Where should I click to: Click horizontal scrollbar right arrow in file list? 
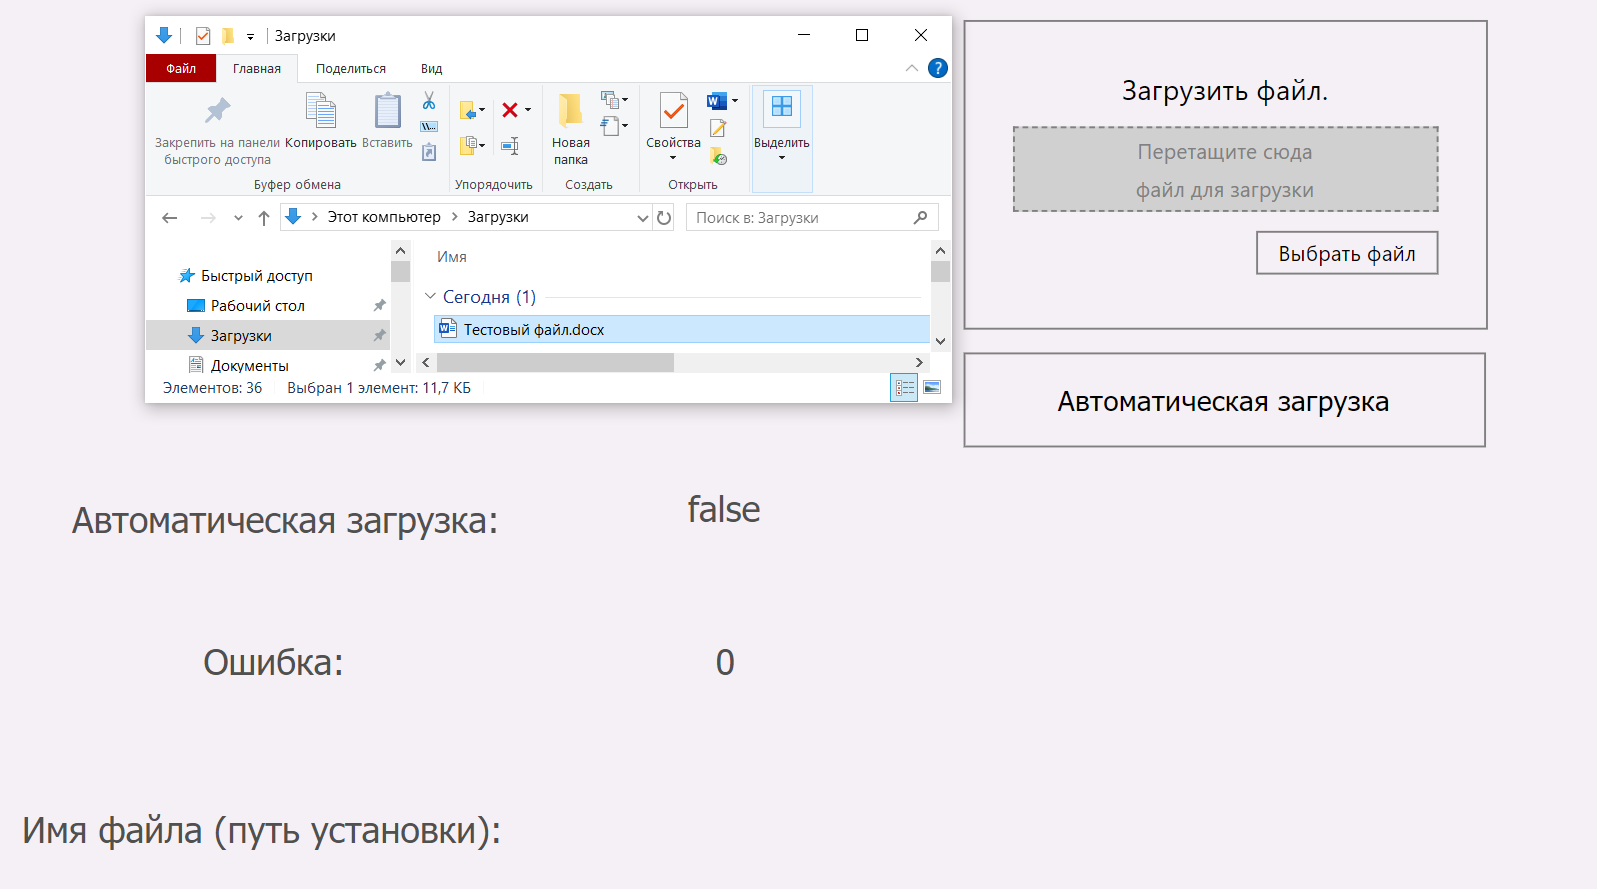[919, 362]
